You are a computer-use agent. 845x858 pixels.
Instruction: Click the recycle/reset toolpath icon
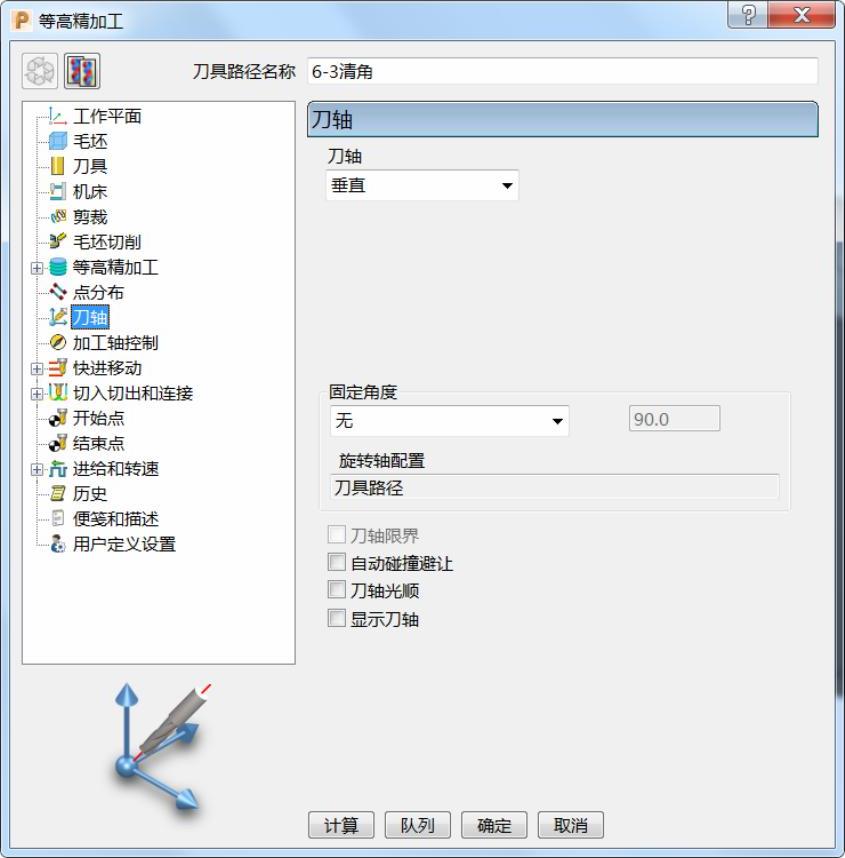pyautogui.click(x=40, y=71)
